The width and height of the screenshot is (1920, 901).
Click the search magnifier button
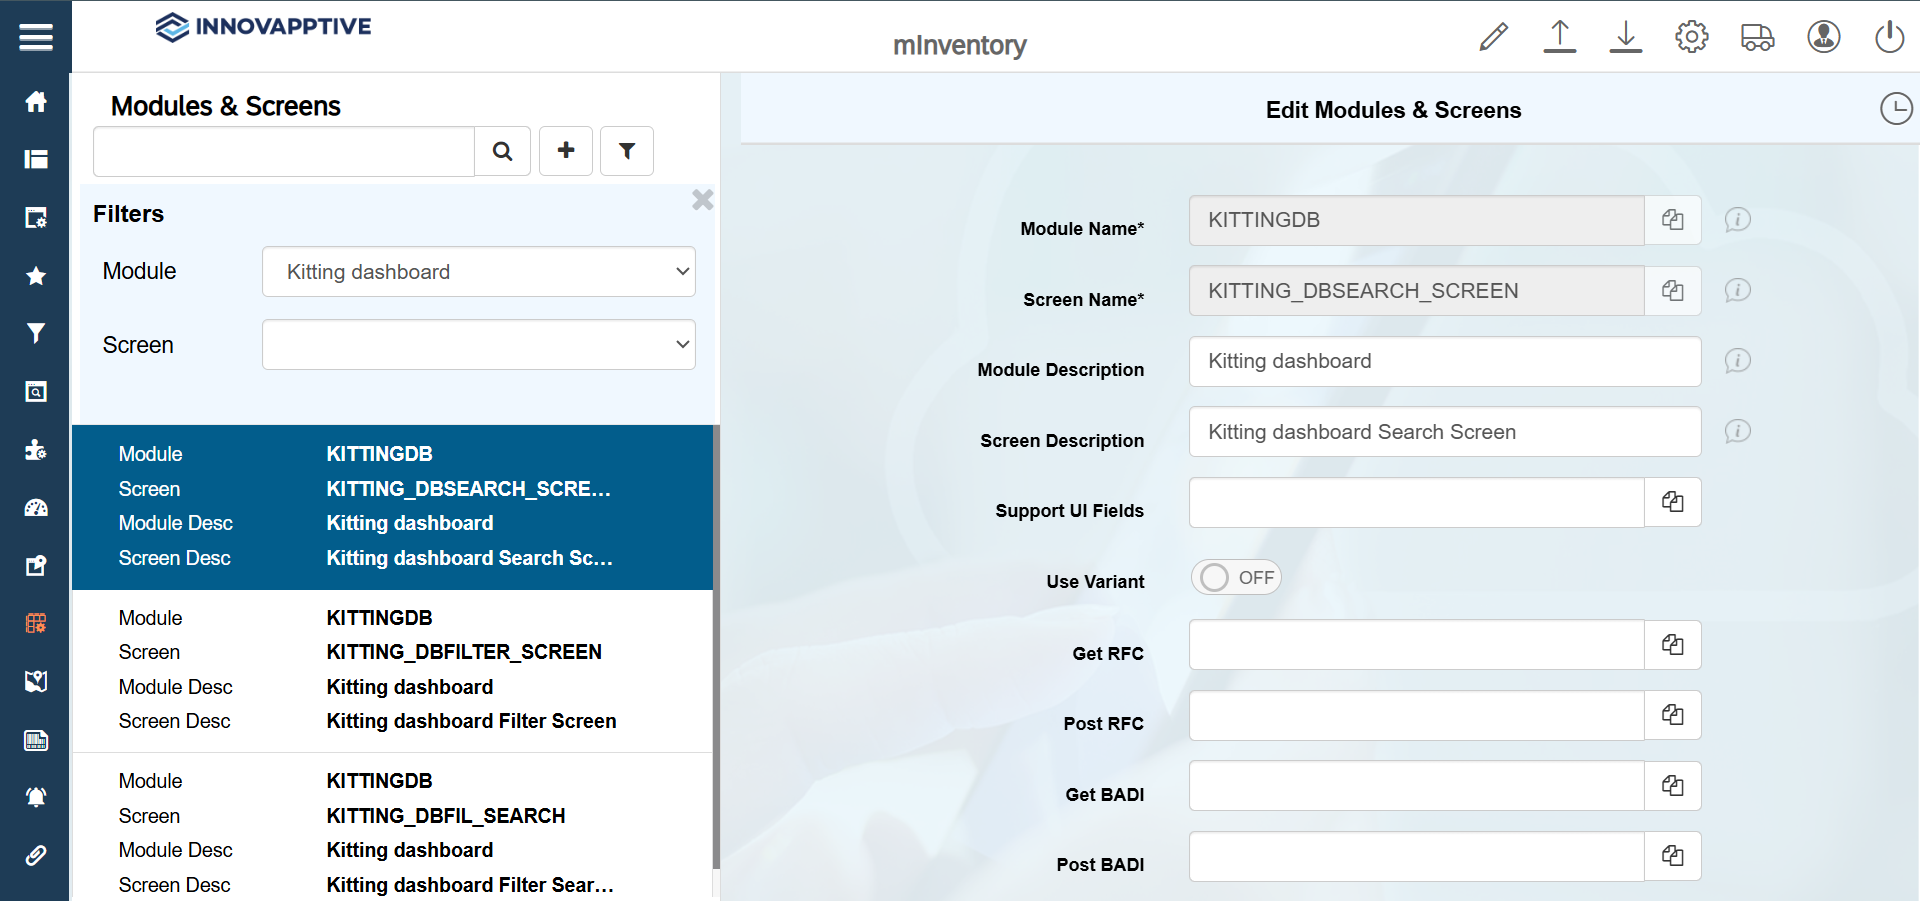502,151
